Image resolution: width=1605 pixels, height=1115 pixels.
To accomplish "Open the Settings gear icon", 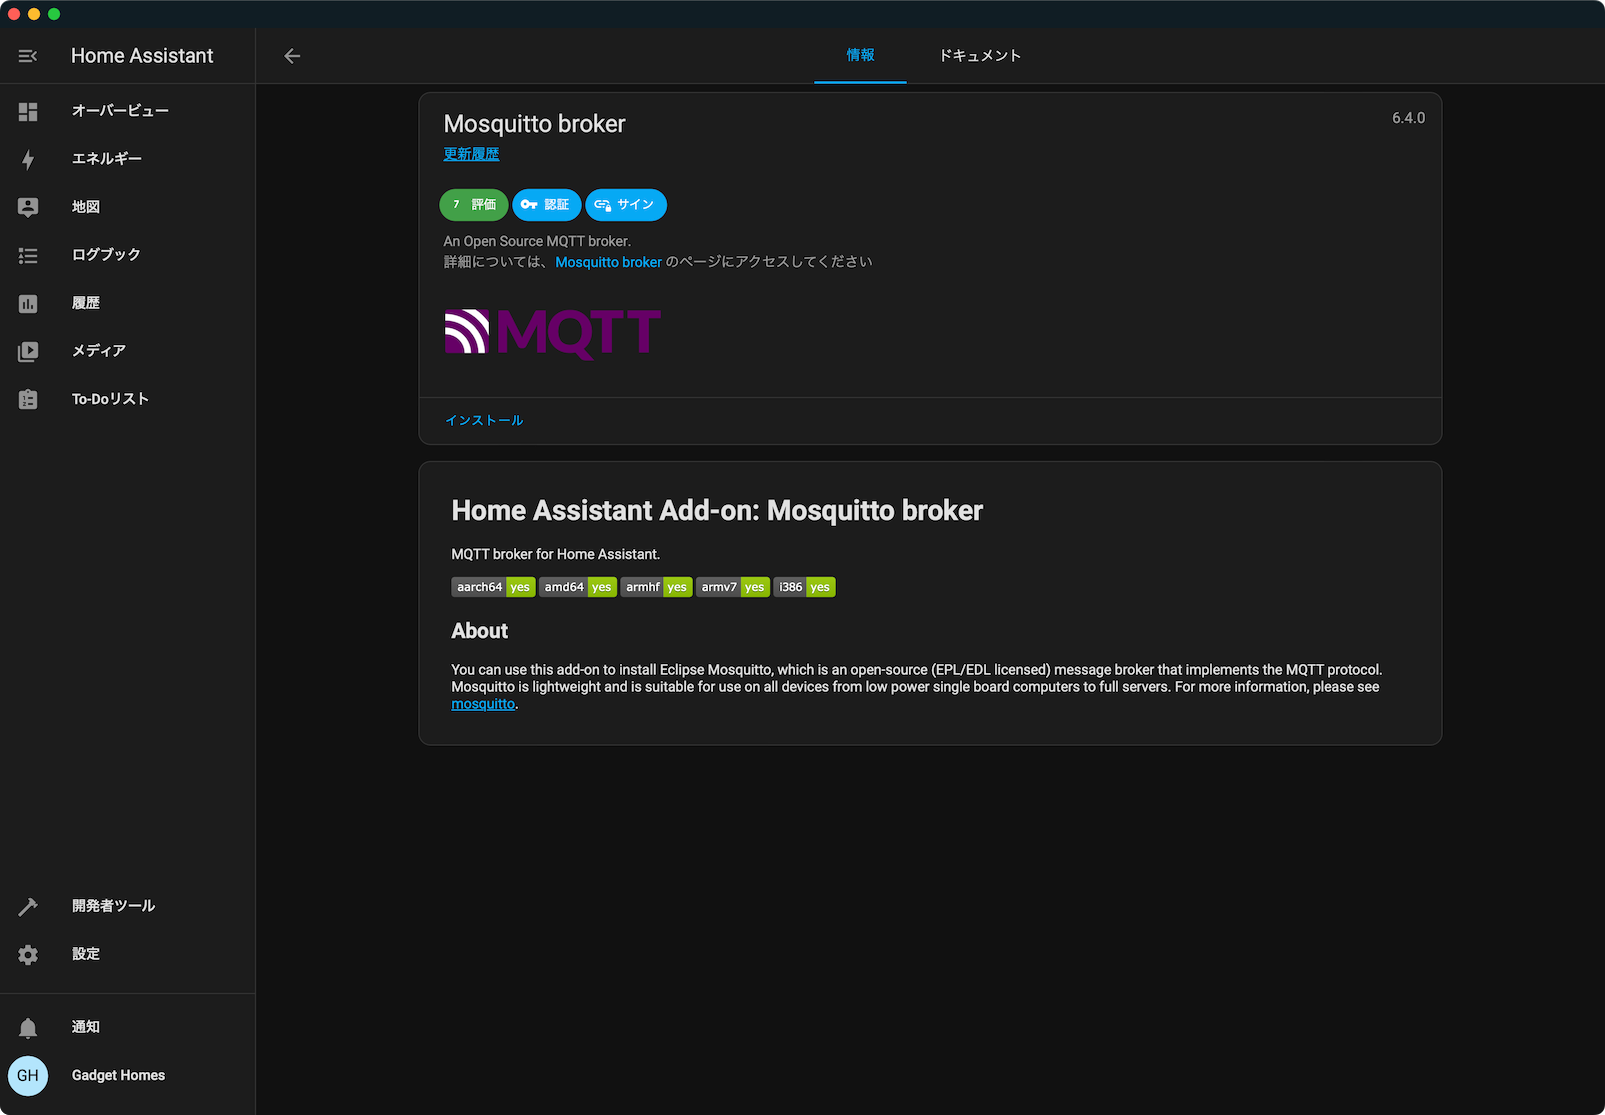I will pyautogui.click(x=28, y=954).
